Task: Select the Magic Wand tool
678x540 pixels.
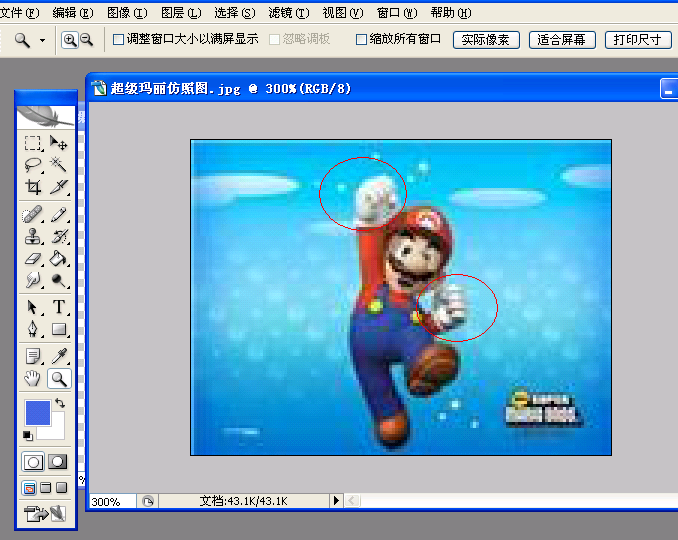Action: [x=58, y=165]
